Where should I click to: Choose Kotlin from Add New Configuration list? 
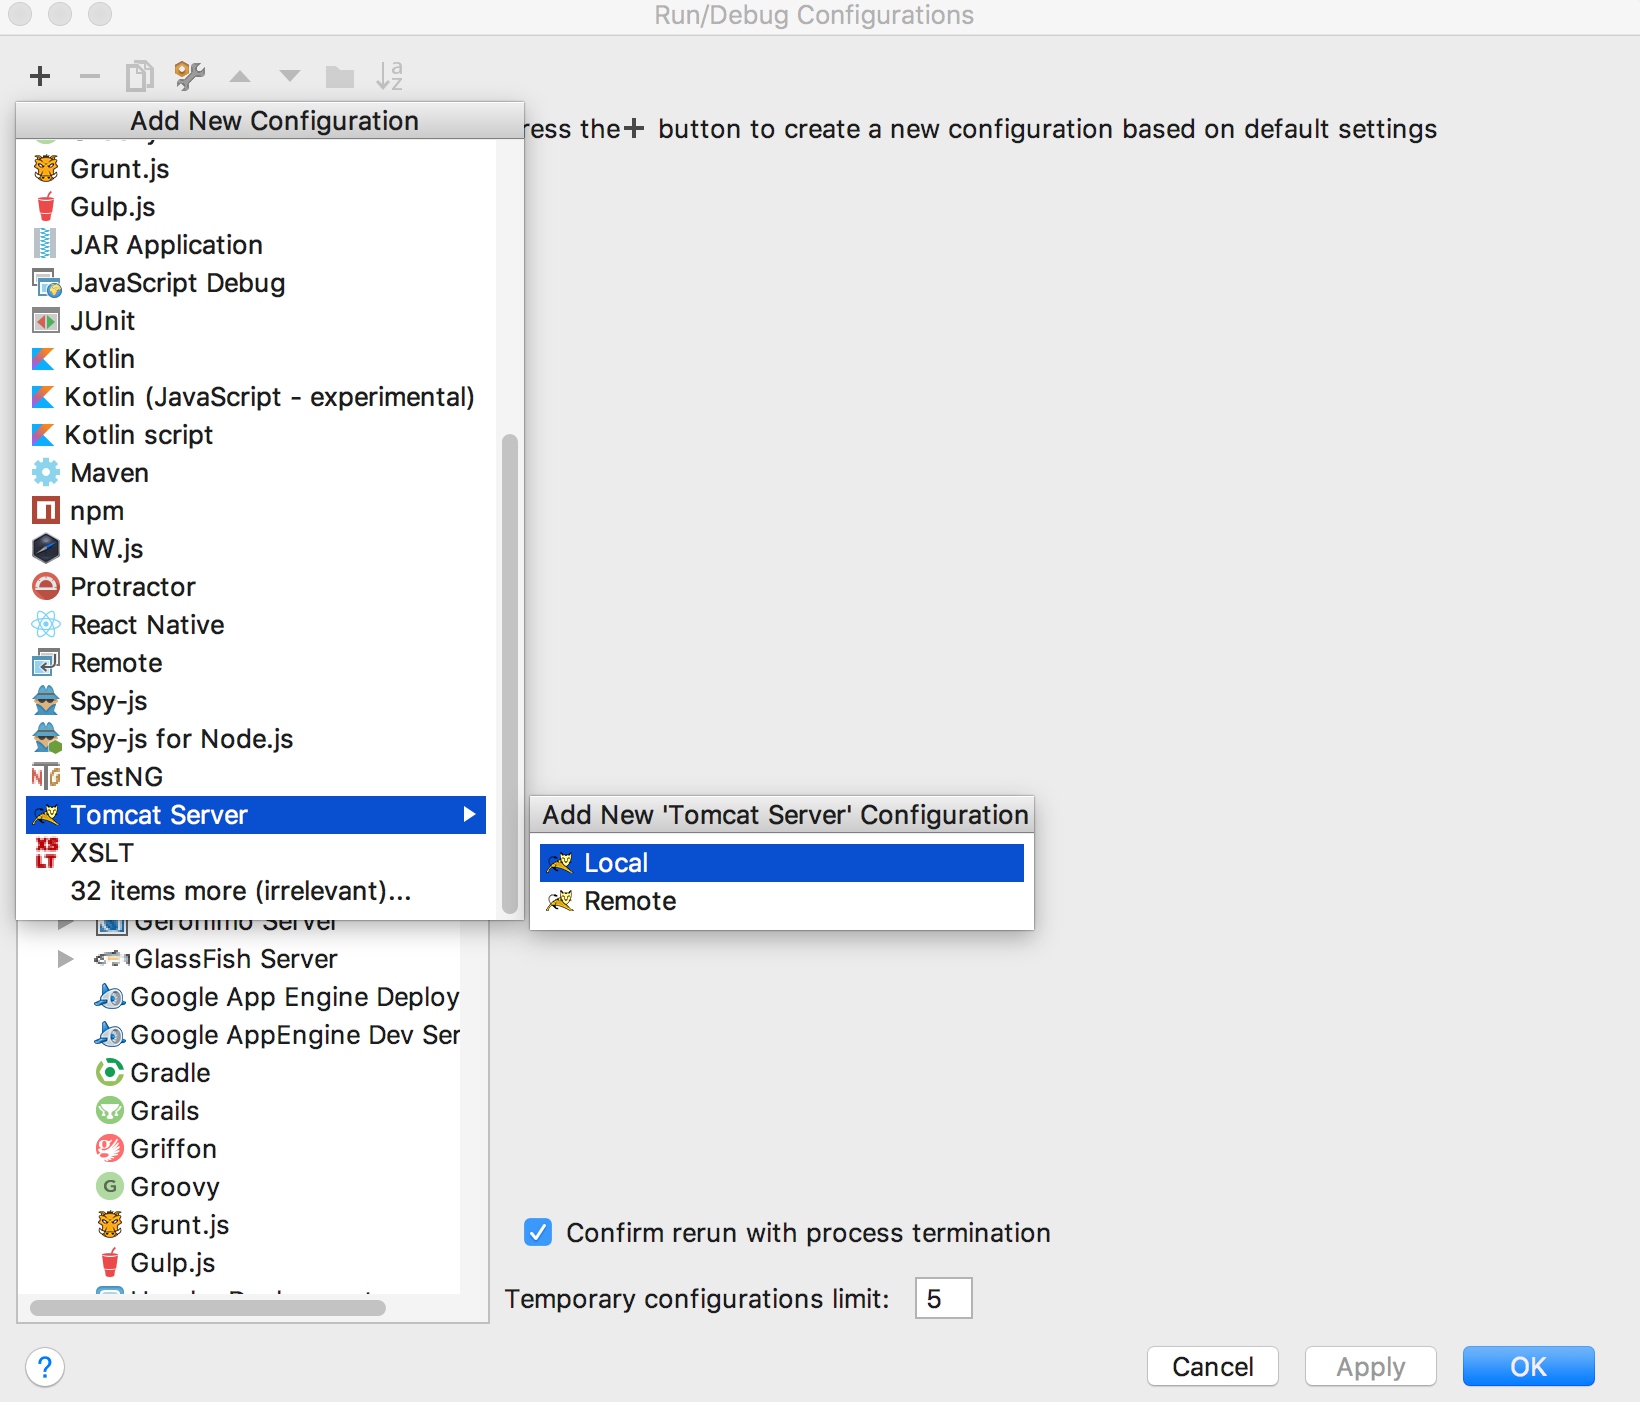[x=256, y=359]
